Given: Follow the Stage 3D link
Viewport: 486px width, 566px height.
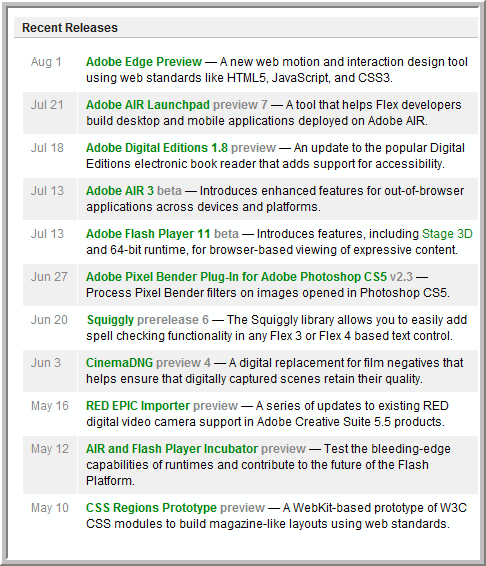Looking at the screenshot, I should (x=447, y=234).
